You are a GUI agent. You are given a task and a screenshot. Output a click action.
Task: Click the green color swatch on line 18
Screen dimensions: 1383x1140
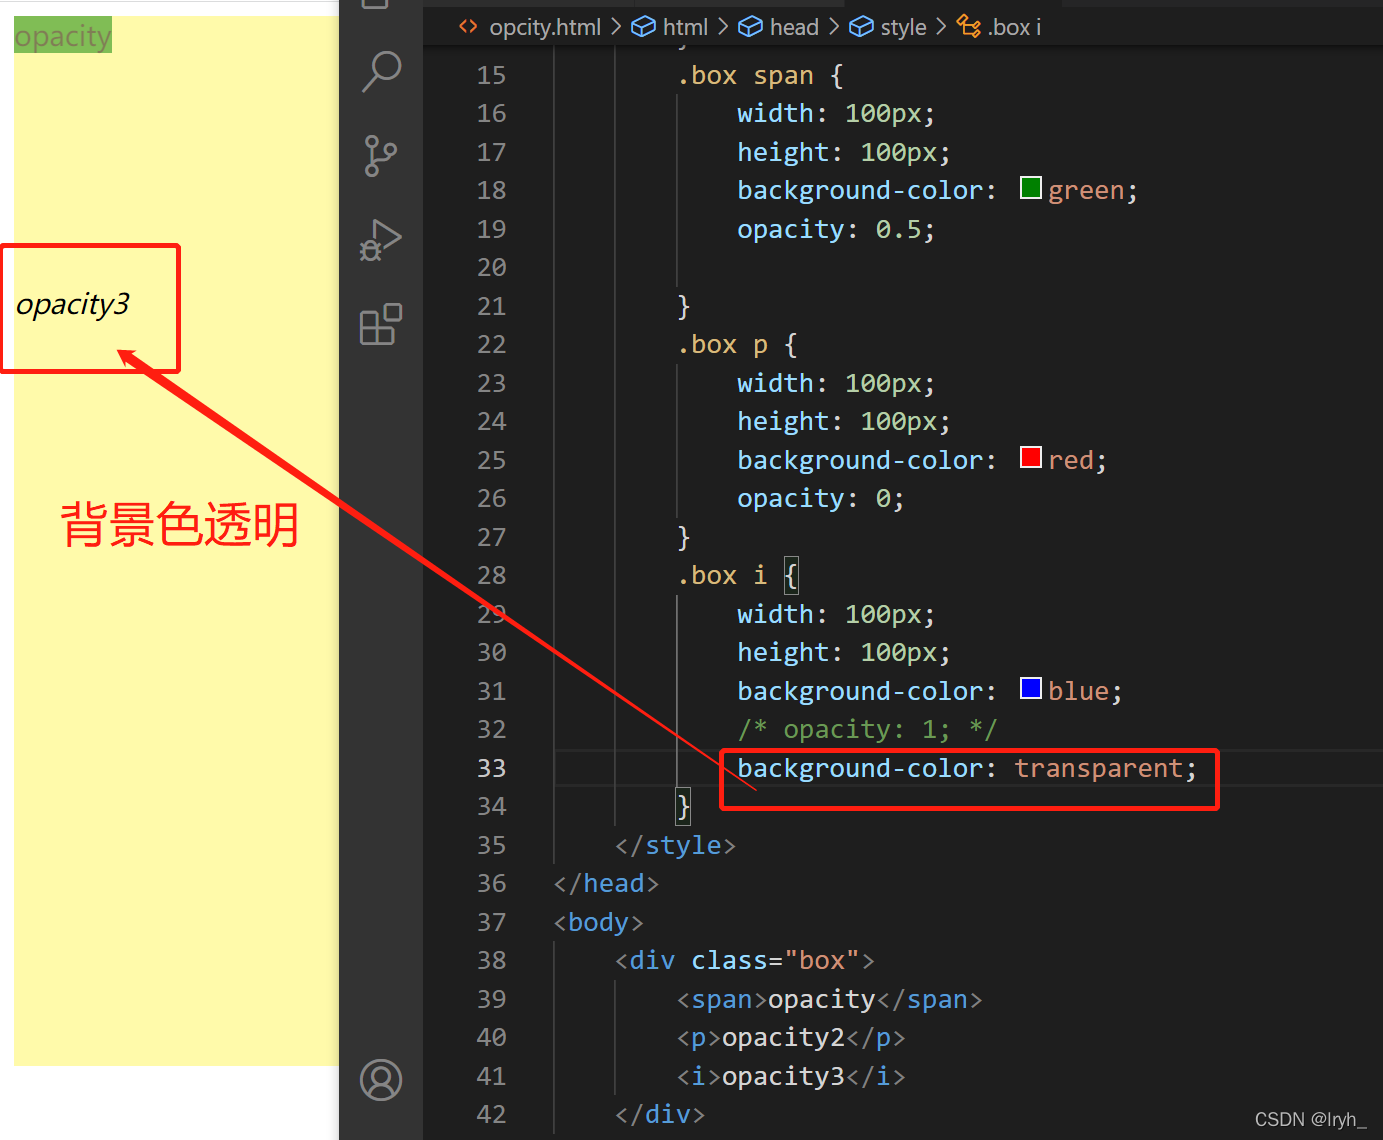click(x=1030, y=187)
